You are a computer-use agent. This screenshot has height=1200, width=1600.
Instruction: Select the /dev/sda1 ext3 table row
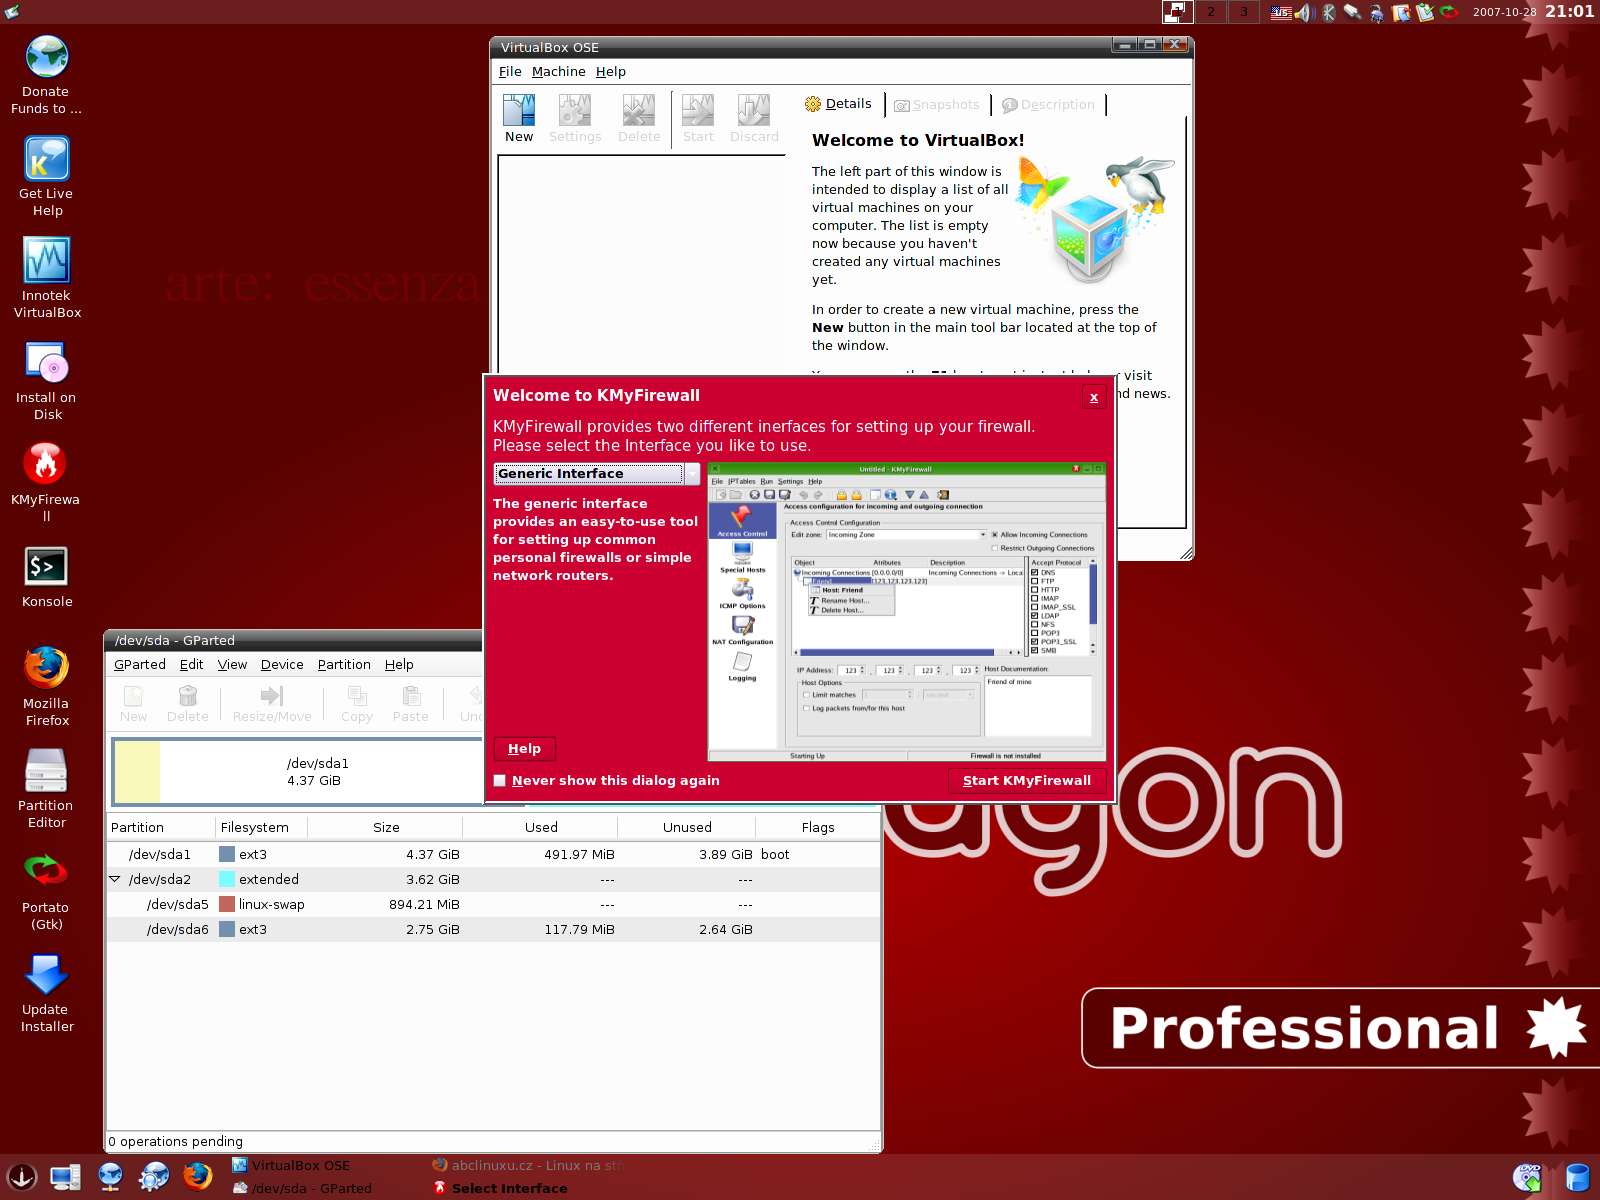(x=494, y=855)
